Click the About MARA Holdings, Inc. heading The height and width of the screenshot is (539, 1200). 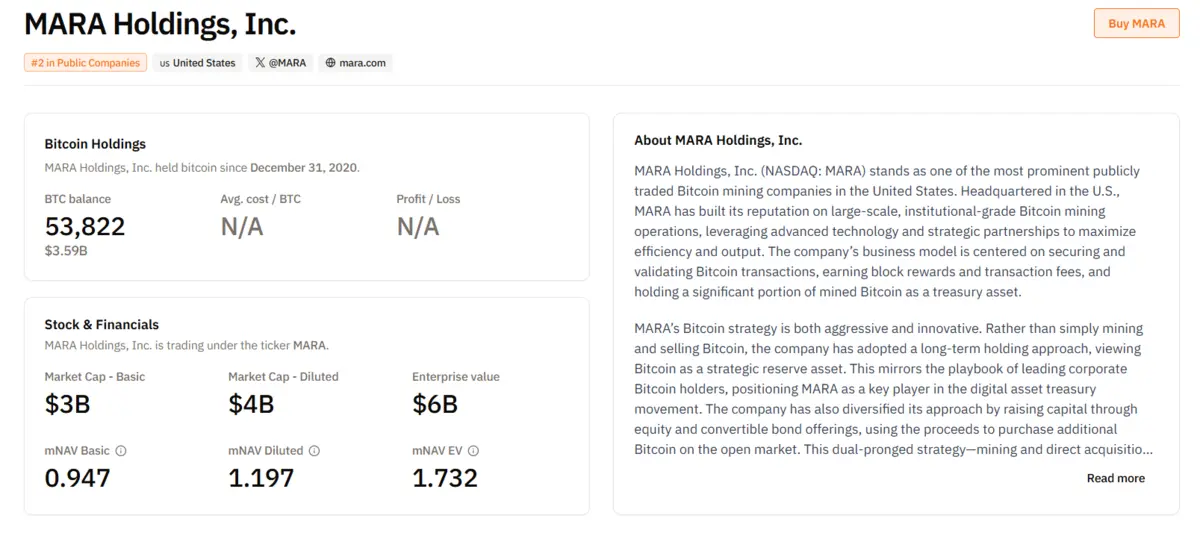[x=718, y=140]
